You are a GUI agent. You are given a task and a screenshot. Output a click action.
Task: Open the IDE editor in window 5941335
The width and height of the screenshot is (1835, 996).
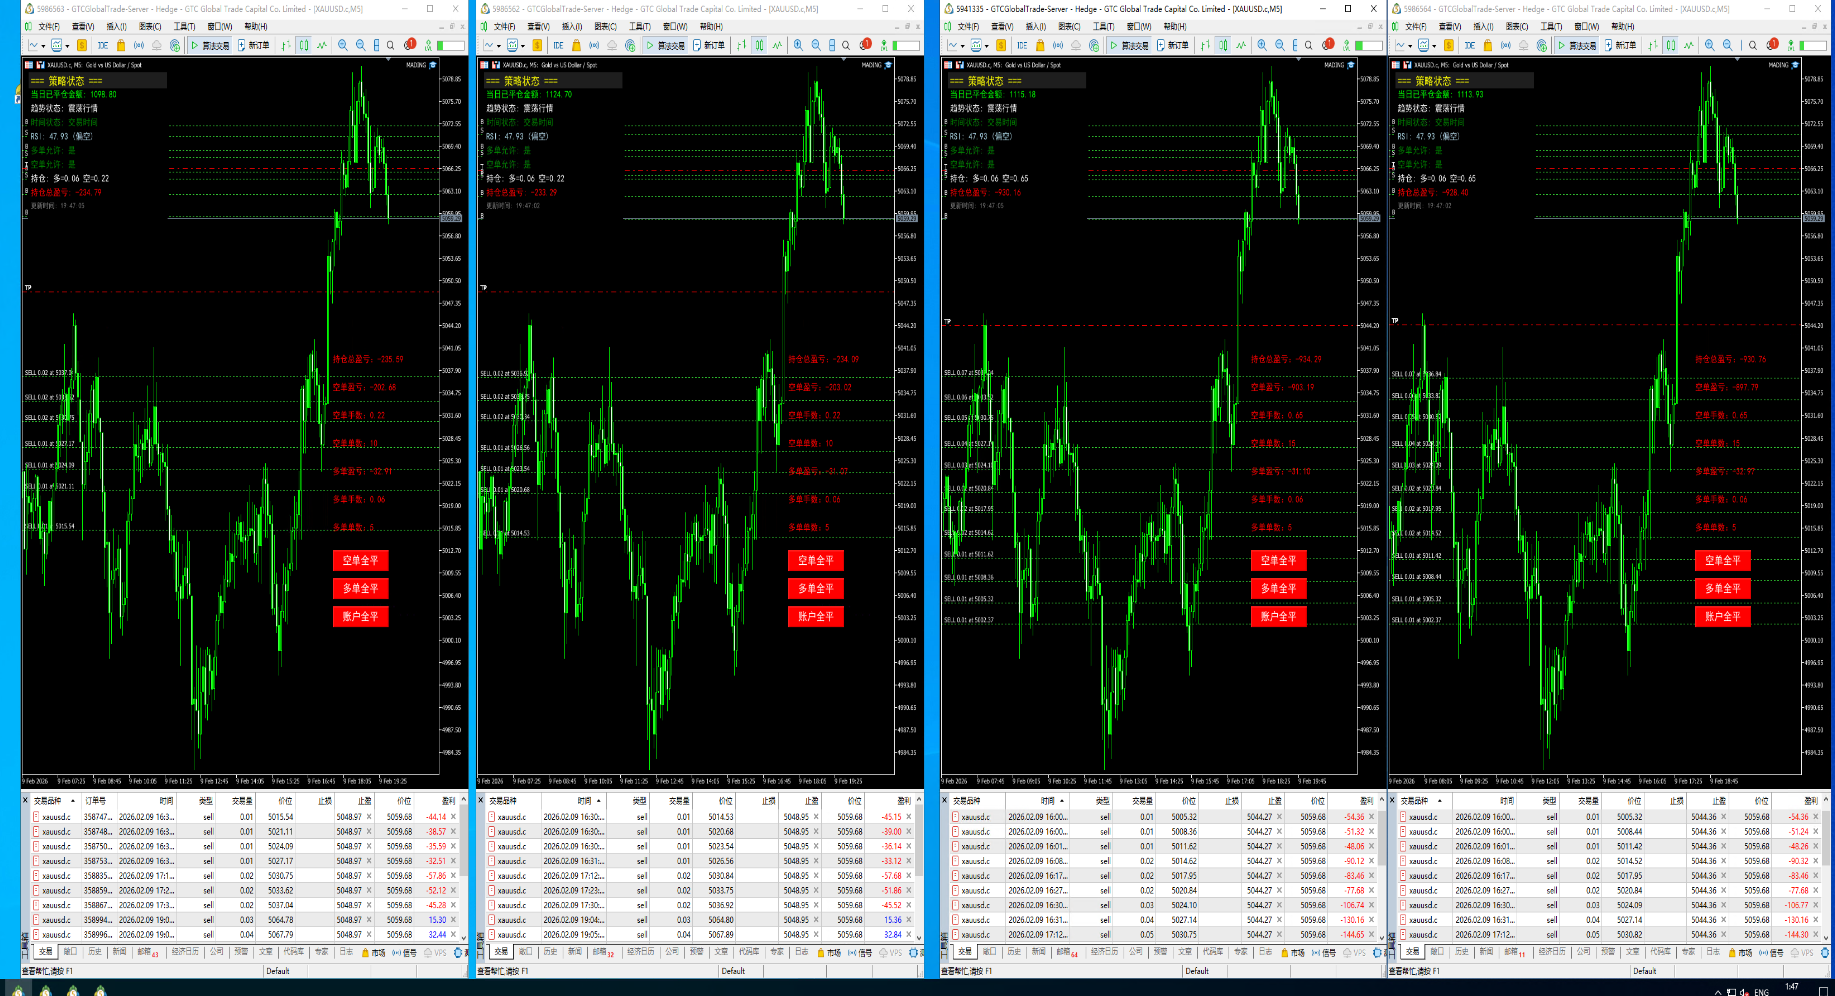tap(1022, 45)
